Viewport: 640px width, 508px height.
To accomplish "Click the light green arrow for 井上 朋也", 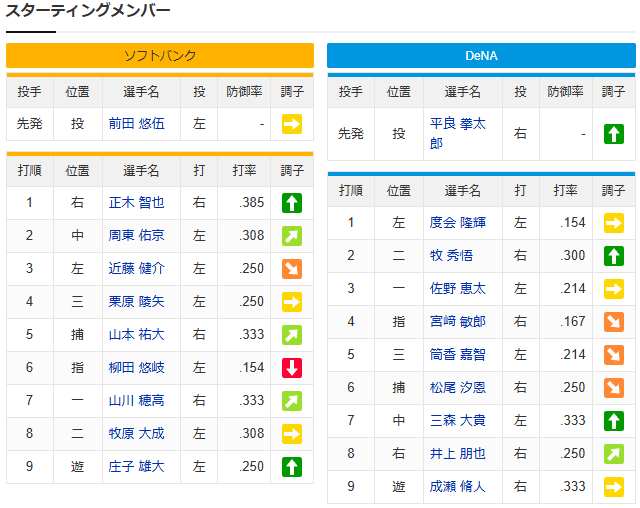I will click(613, 454).
